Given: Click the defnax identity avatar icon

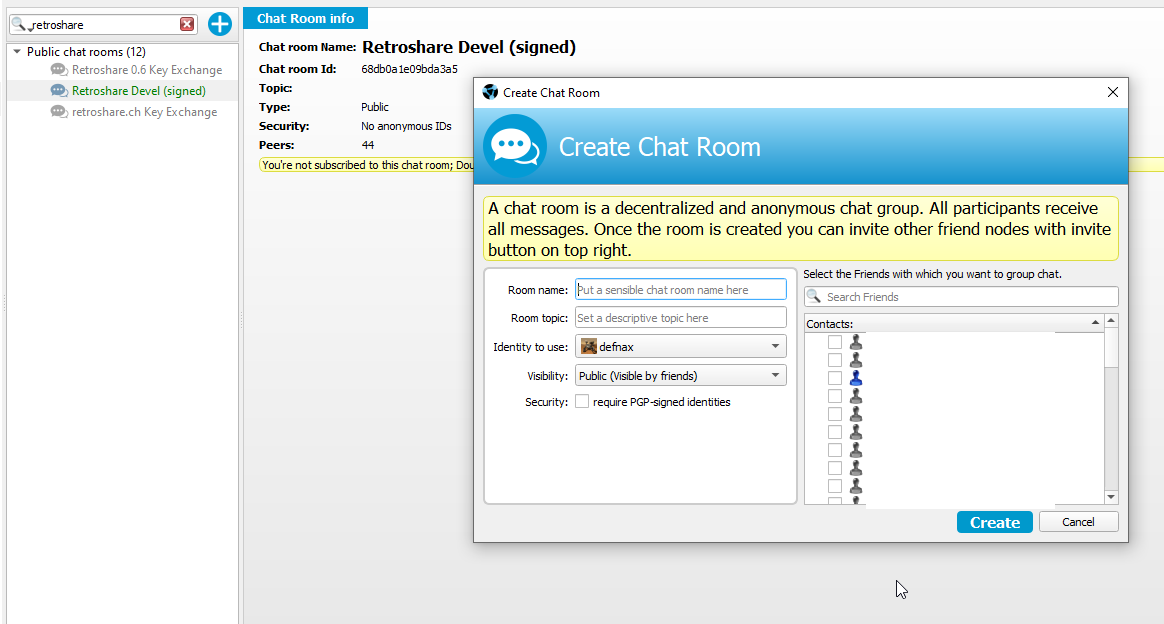Looking at the screenshot, I should tap(589, 347).
